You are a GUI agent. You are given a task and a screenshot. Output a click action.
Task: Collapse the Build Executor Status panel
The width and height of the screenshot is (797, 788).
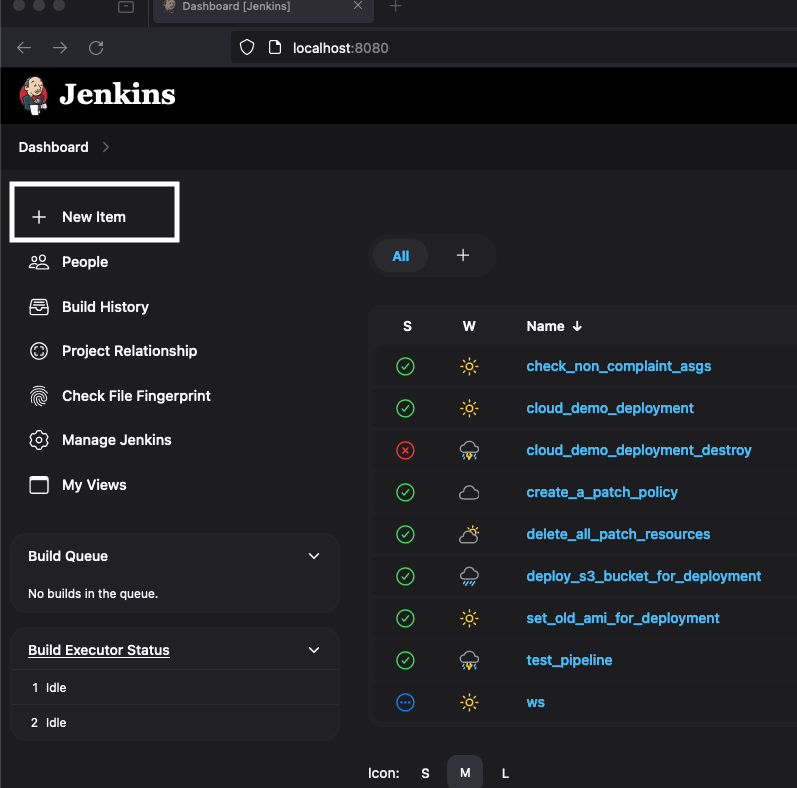coord(314,650)
